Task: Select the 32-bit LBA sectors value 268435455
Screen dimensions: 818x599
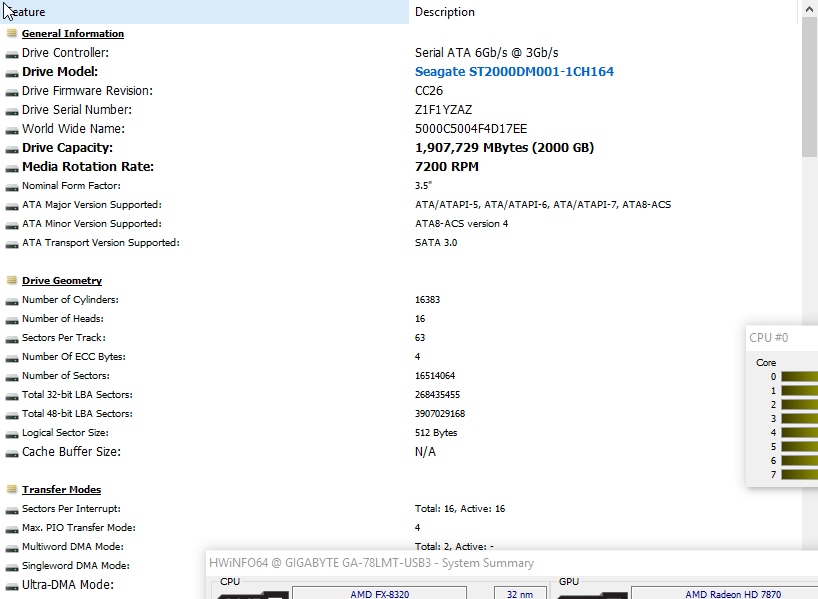Action: pyautogui.click(x=437, y=394)
